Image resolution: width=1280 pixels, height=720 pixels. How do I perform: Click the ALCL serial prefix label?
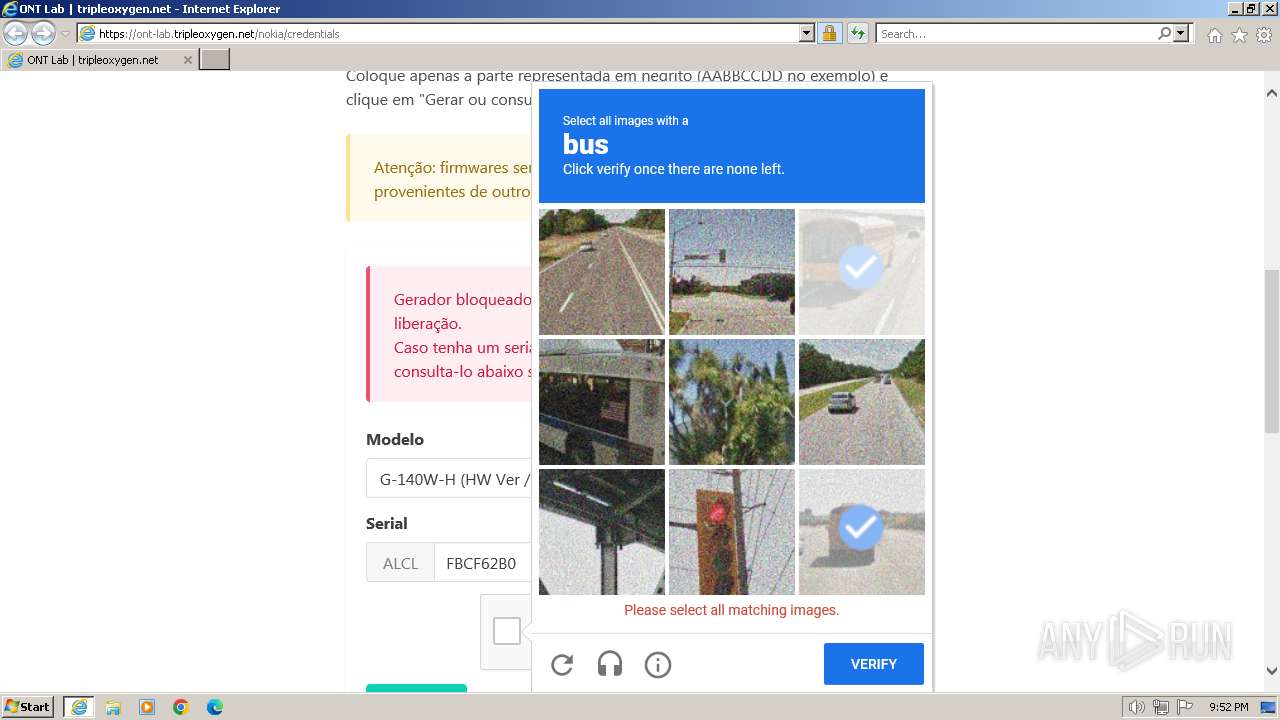[400, 563]
